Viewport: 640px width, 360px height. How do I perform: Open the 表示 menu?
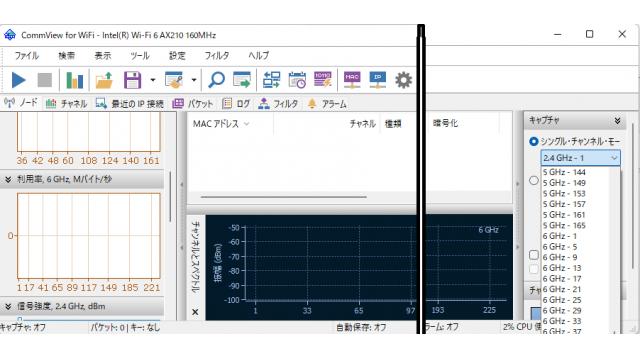click(103, 56)
